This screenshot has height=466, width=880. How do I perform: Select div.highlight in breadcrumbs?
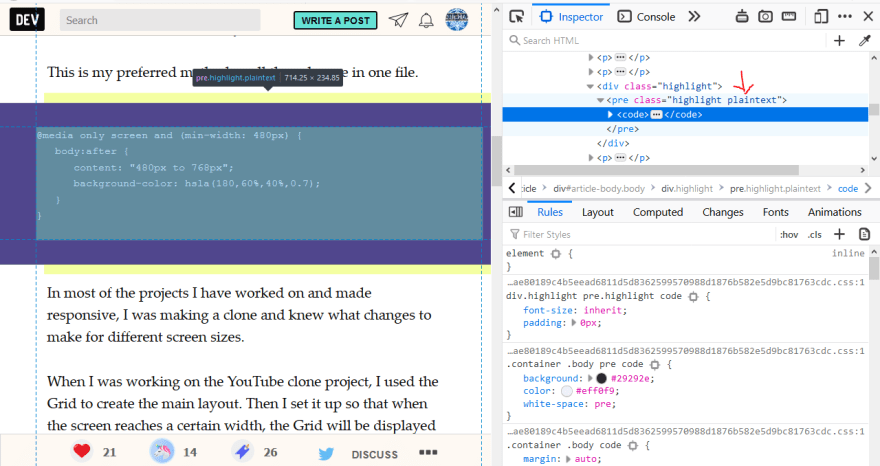coord(687,189)
